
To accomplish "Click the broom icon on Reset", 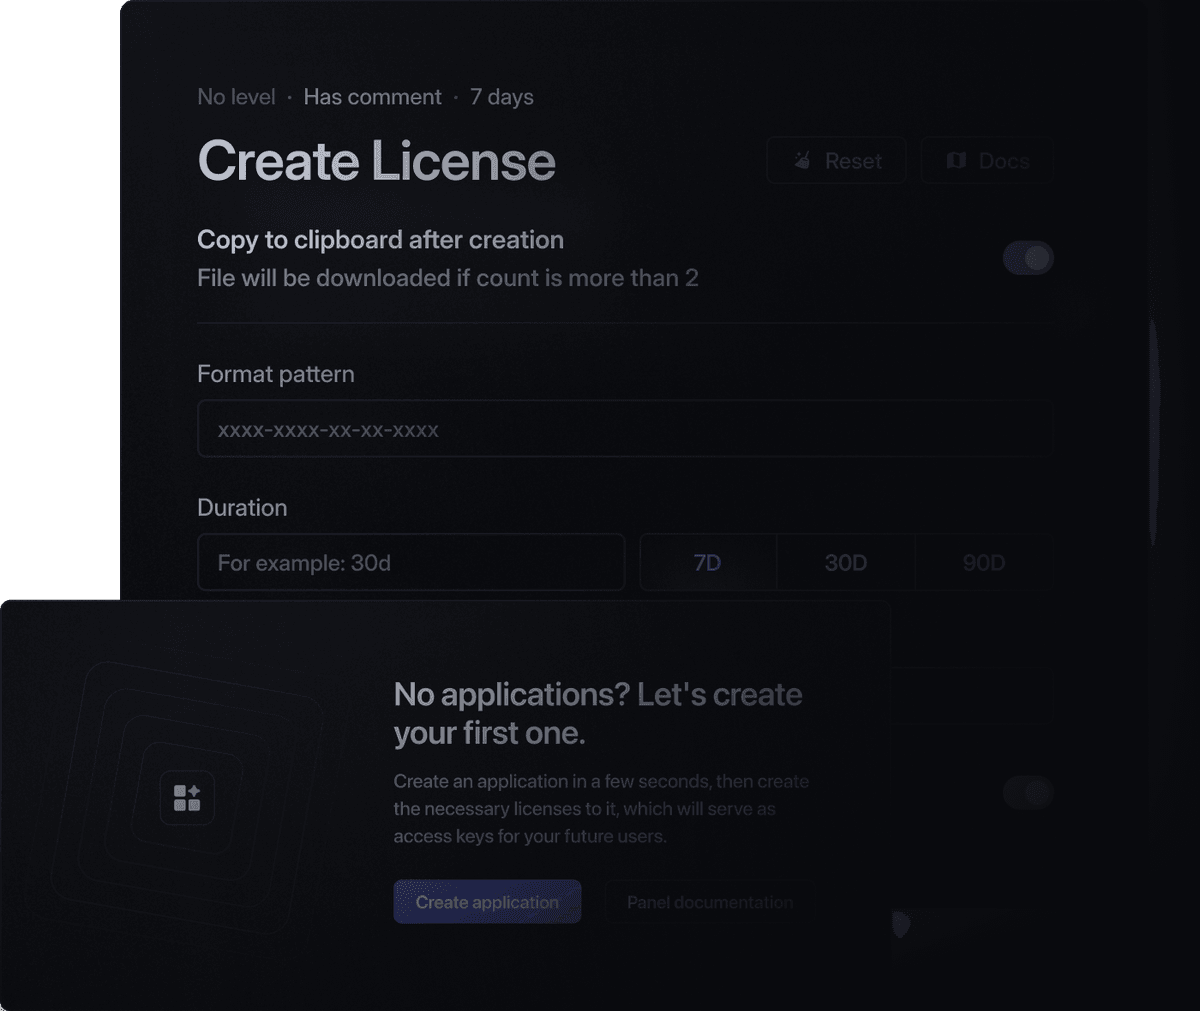I will click(802, 161).
